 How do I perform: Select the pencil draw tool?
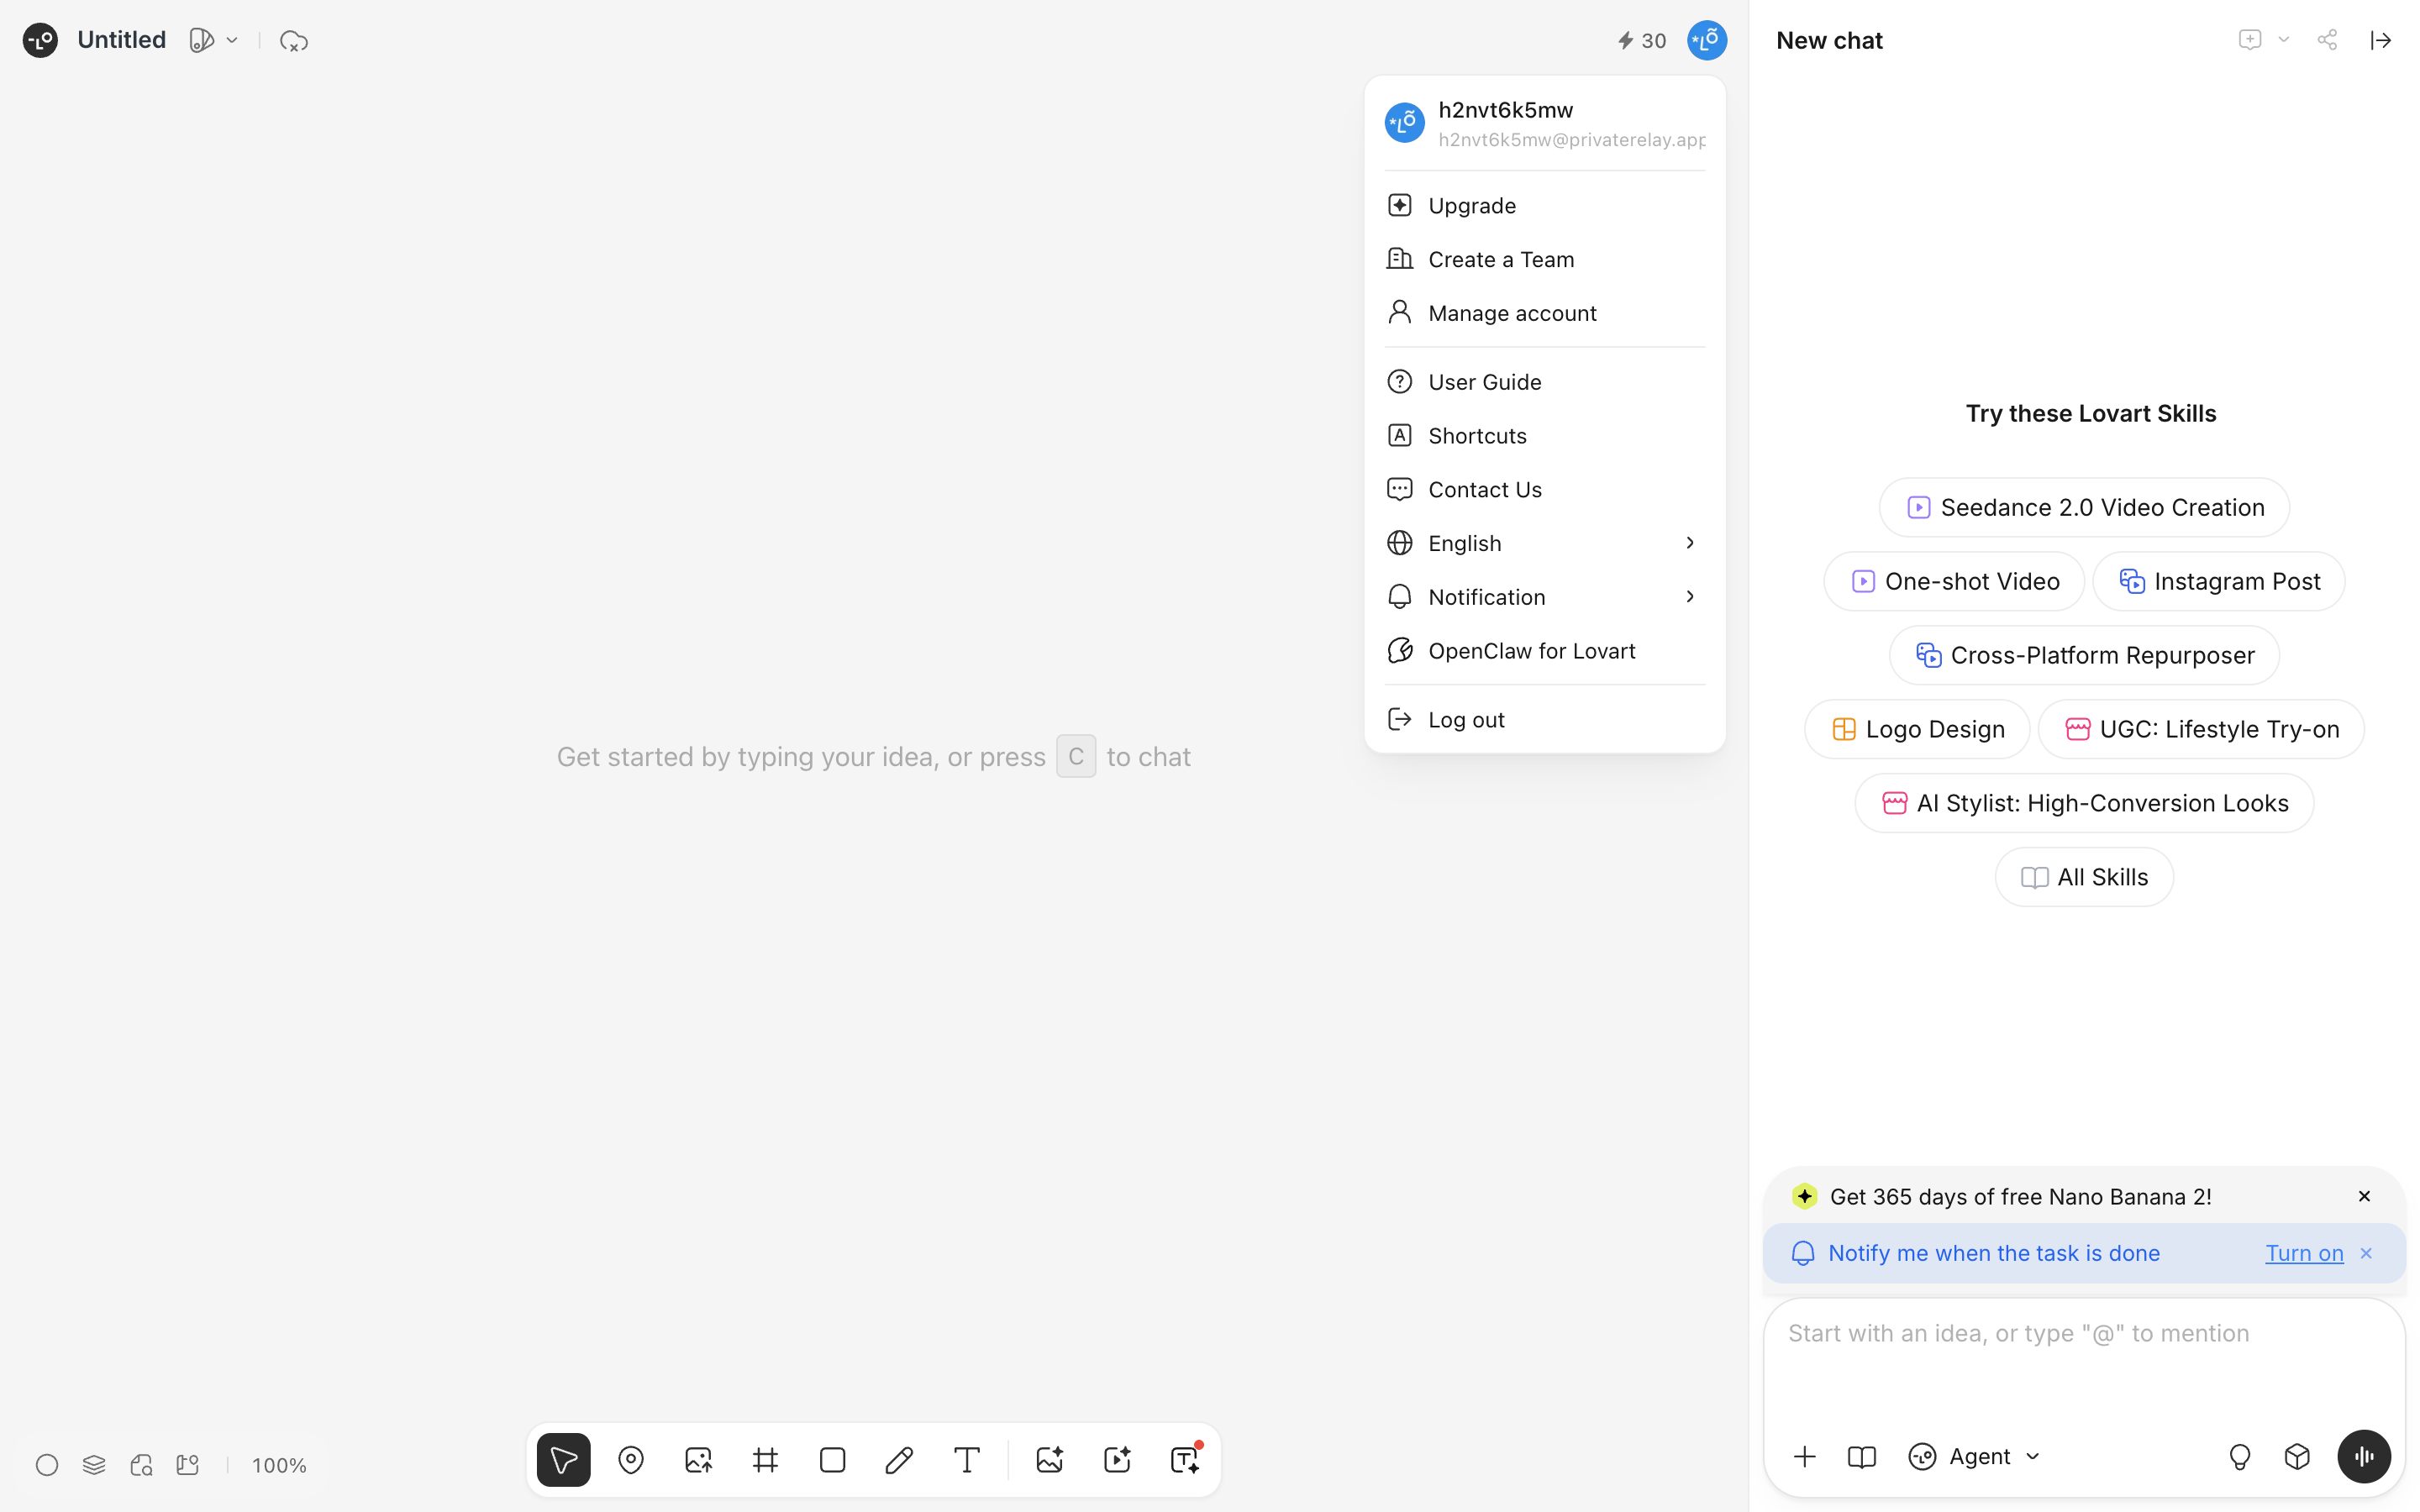pyautogui.click(x=899, y=1460)
